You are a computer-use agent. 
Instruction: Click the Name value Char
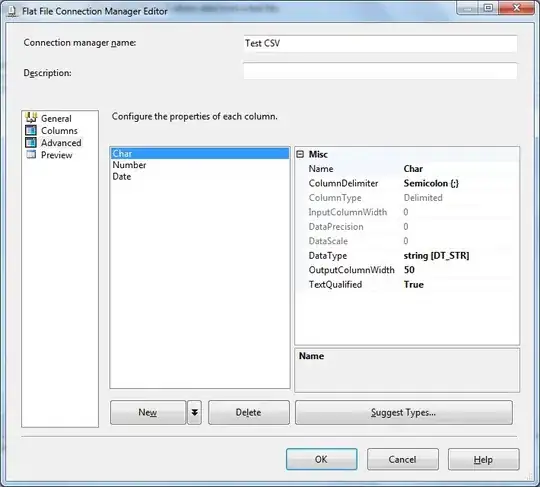413,169
